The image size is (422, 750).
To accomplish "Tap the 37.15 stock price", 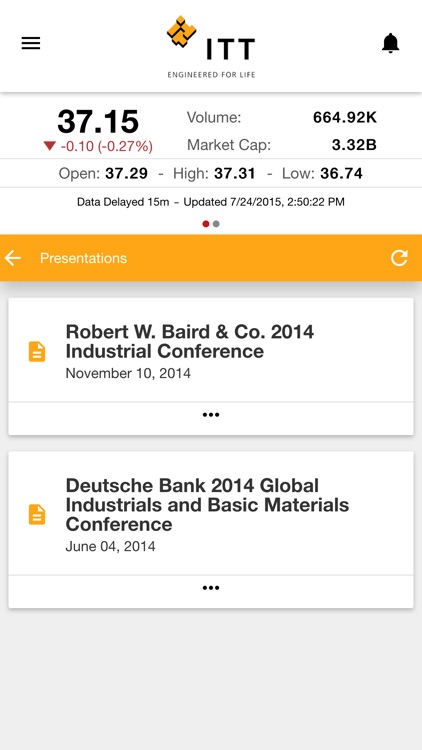I will (98, 121).
